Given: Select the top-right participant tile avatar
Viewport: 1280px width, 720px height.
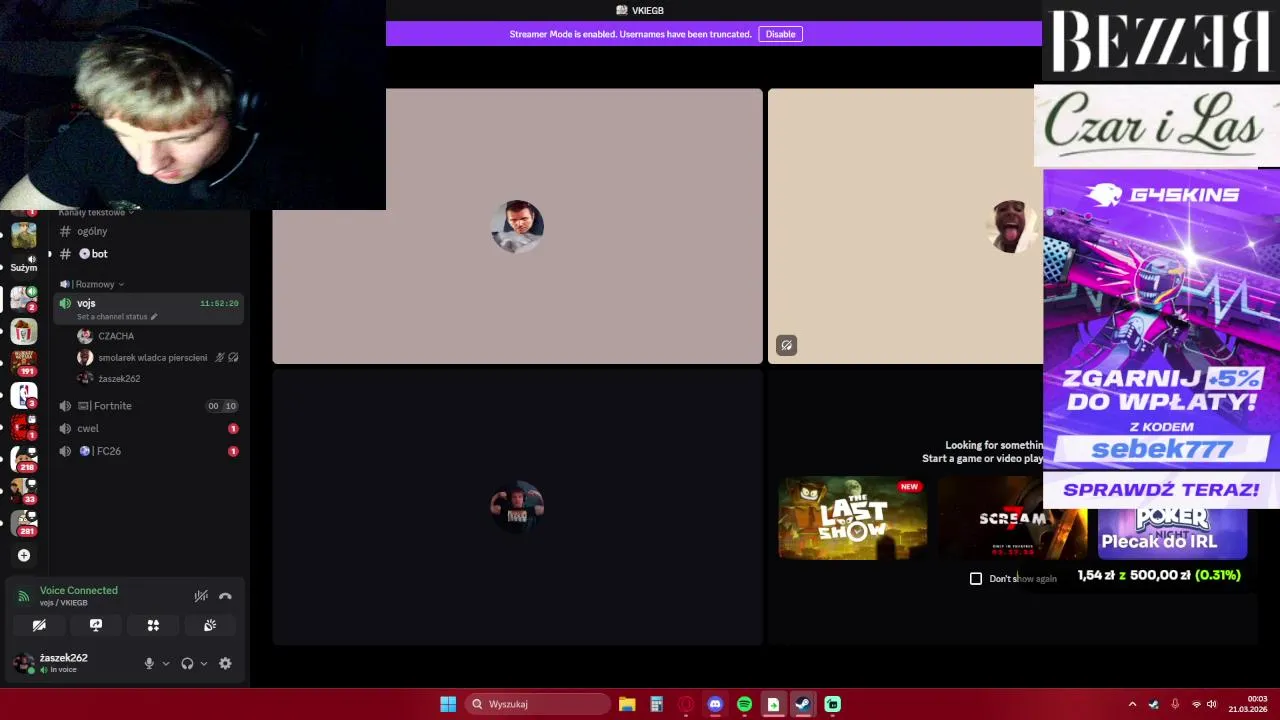Looking at the screenshot, I should pos(1013,226).
